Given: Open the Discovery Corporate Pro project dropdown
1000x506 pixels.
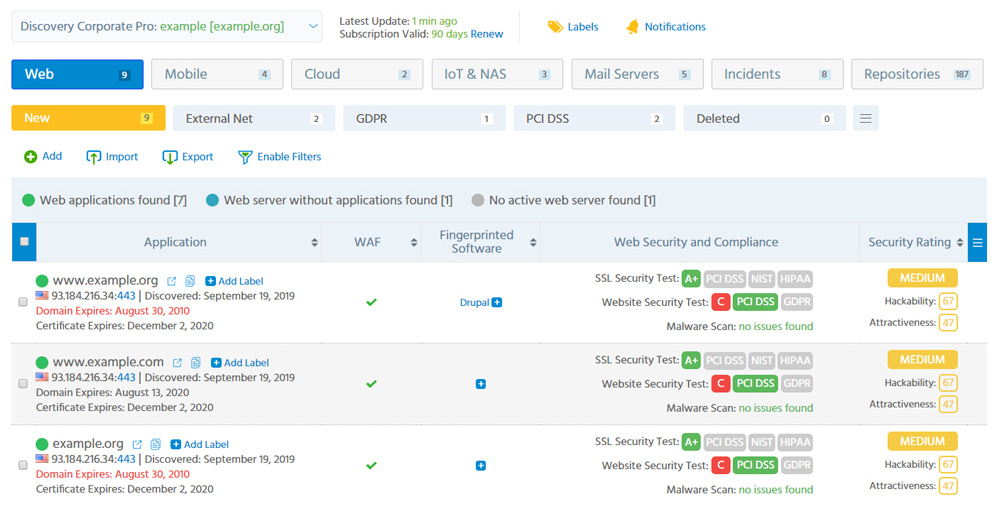Looking at the screenshot, I should [167, 27].
